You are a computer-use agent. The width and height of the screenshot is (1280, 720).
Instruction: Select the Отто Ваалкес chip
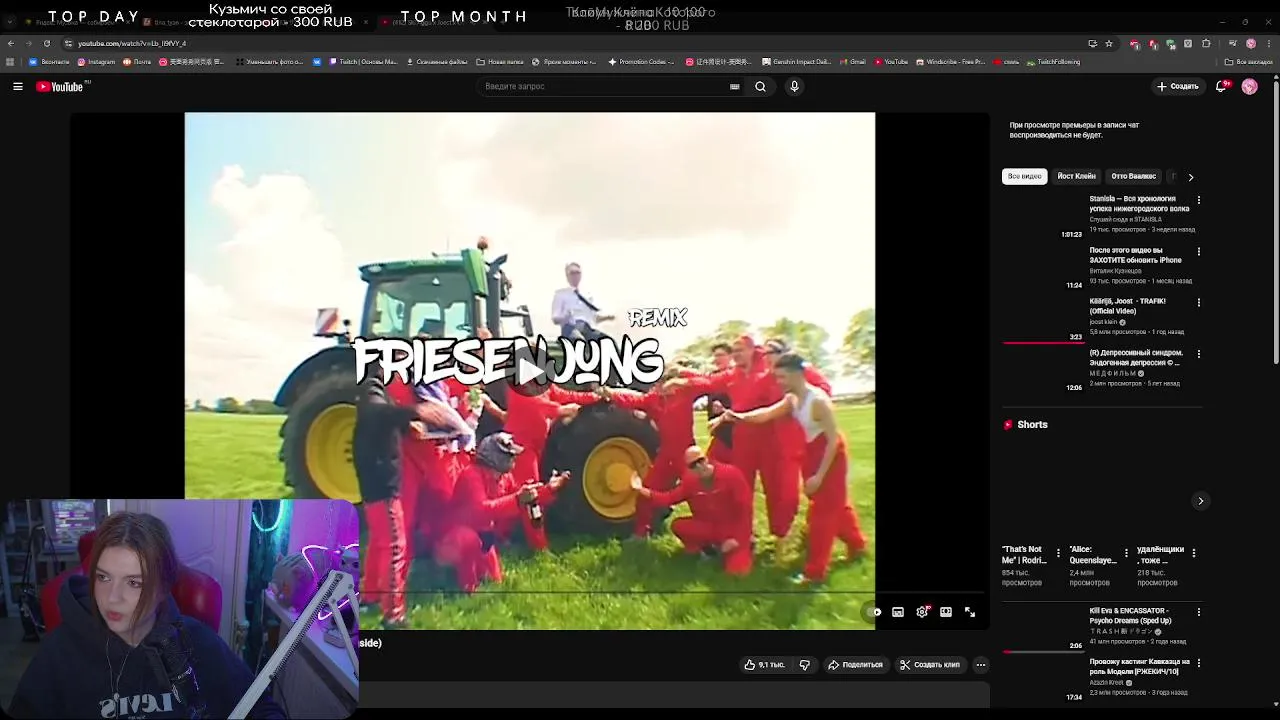click(1133, 177)
